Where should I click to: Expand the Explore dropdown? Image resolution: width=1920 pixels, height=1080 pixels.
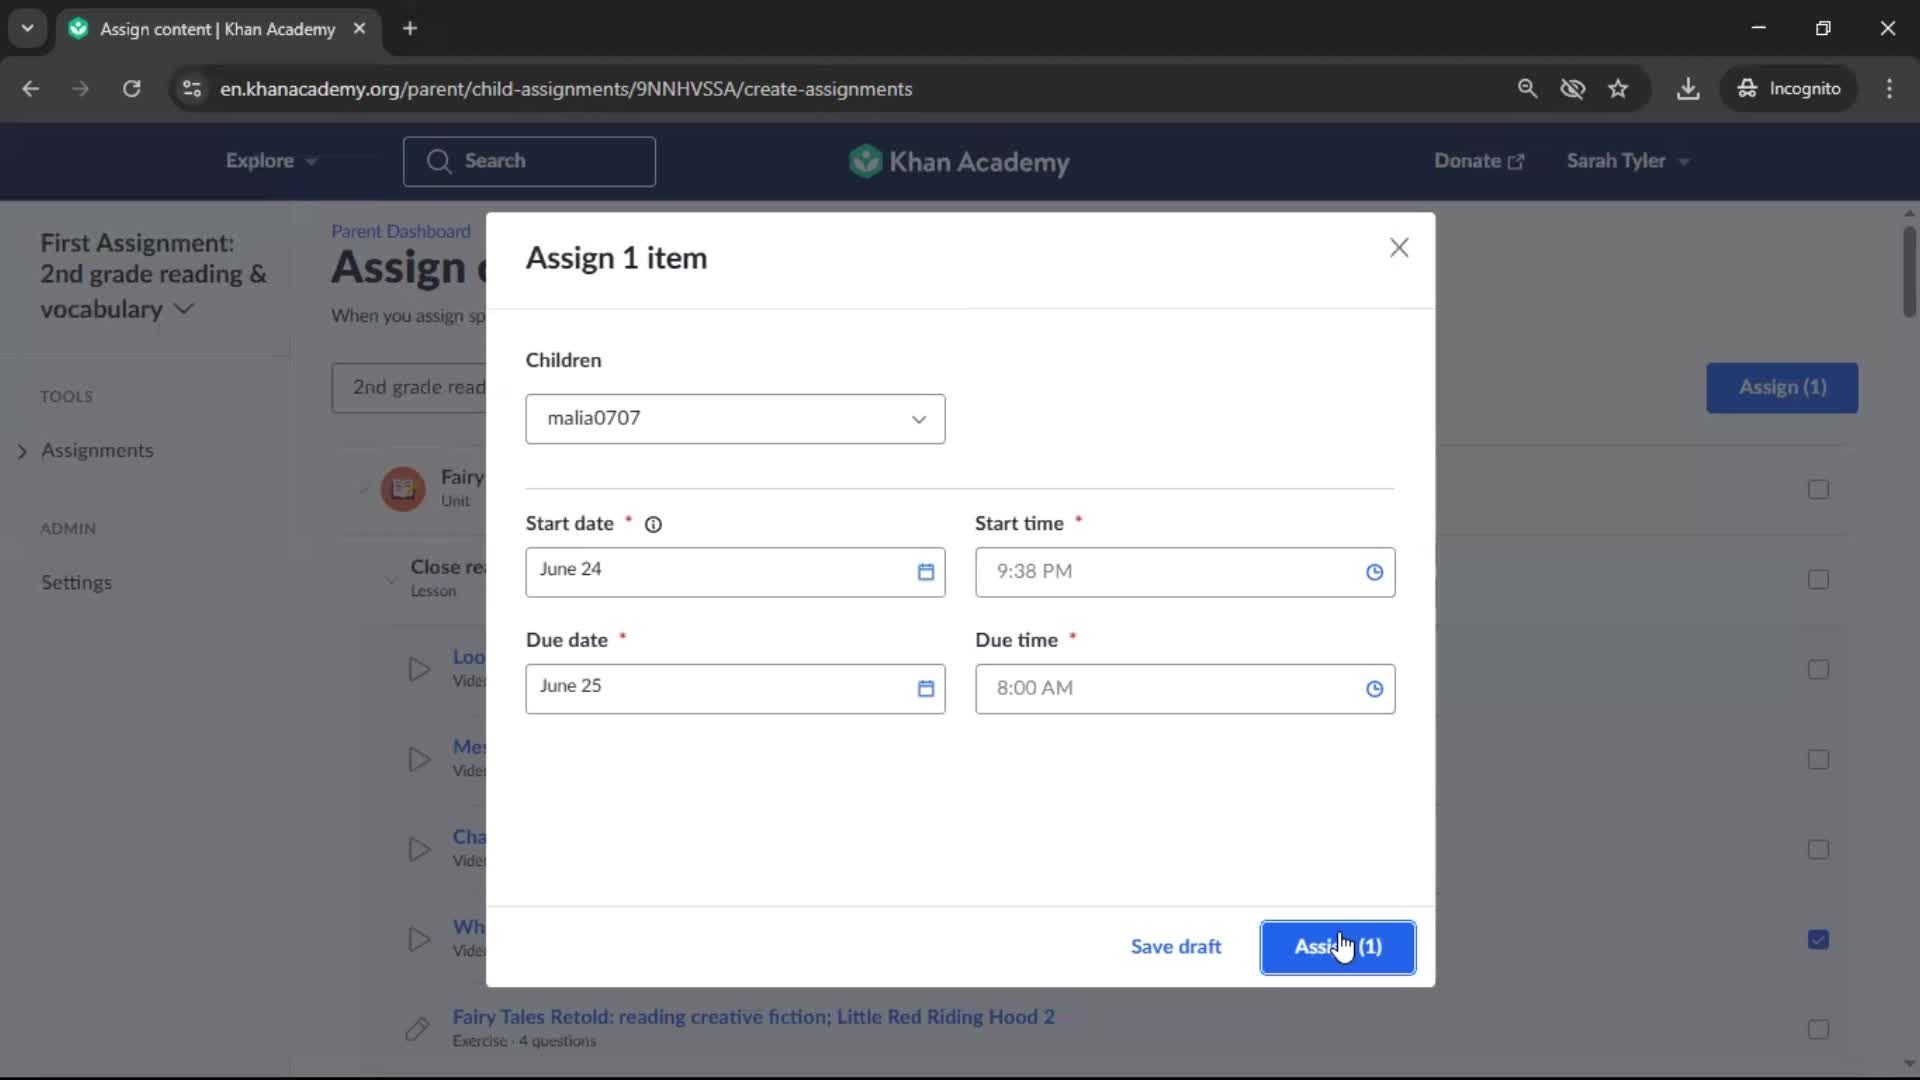coord(271,161)
